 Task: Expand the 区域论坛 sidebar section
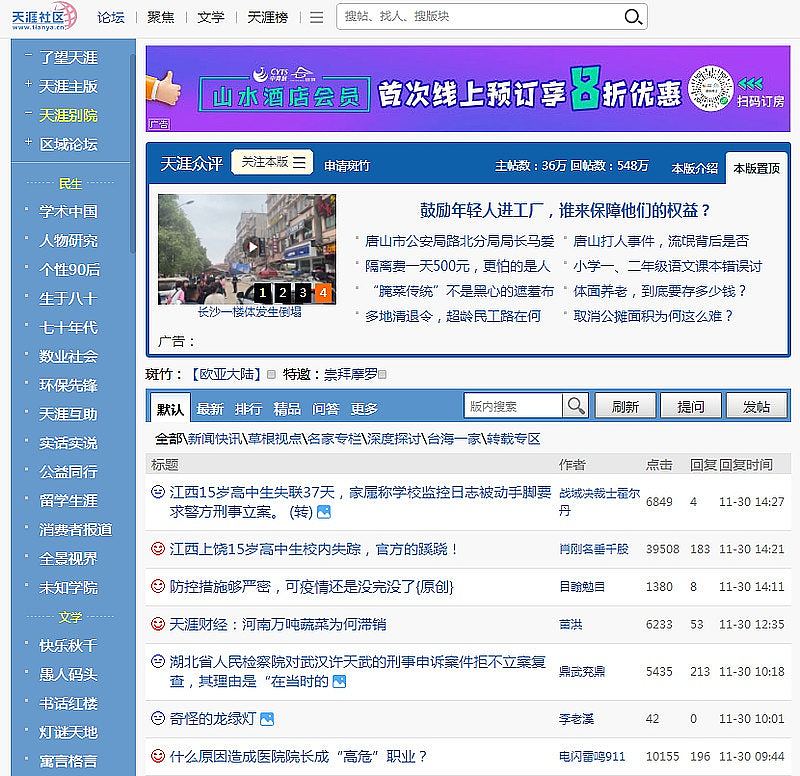click(28, 141)
